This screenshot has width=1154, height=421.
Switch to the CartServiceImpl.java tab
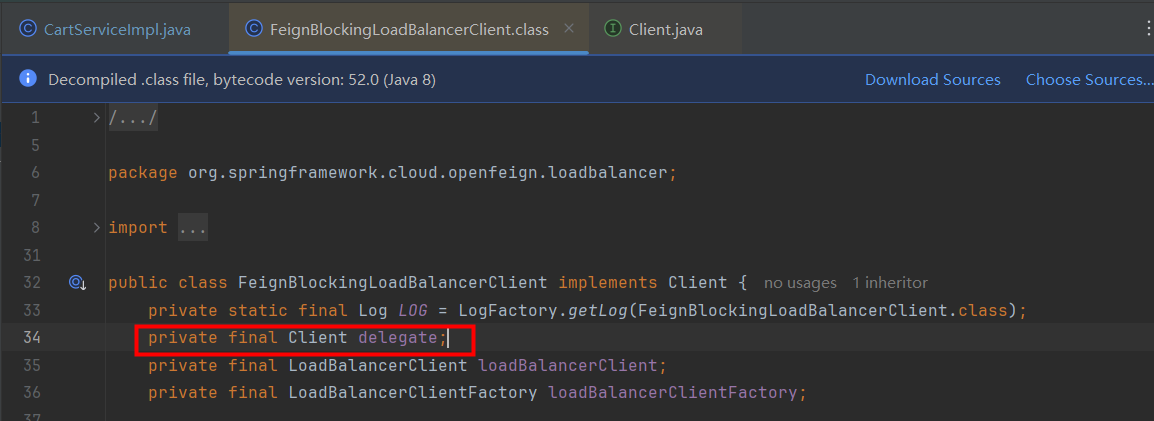[117, 29]
